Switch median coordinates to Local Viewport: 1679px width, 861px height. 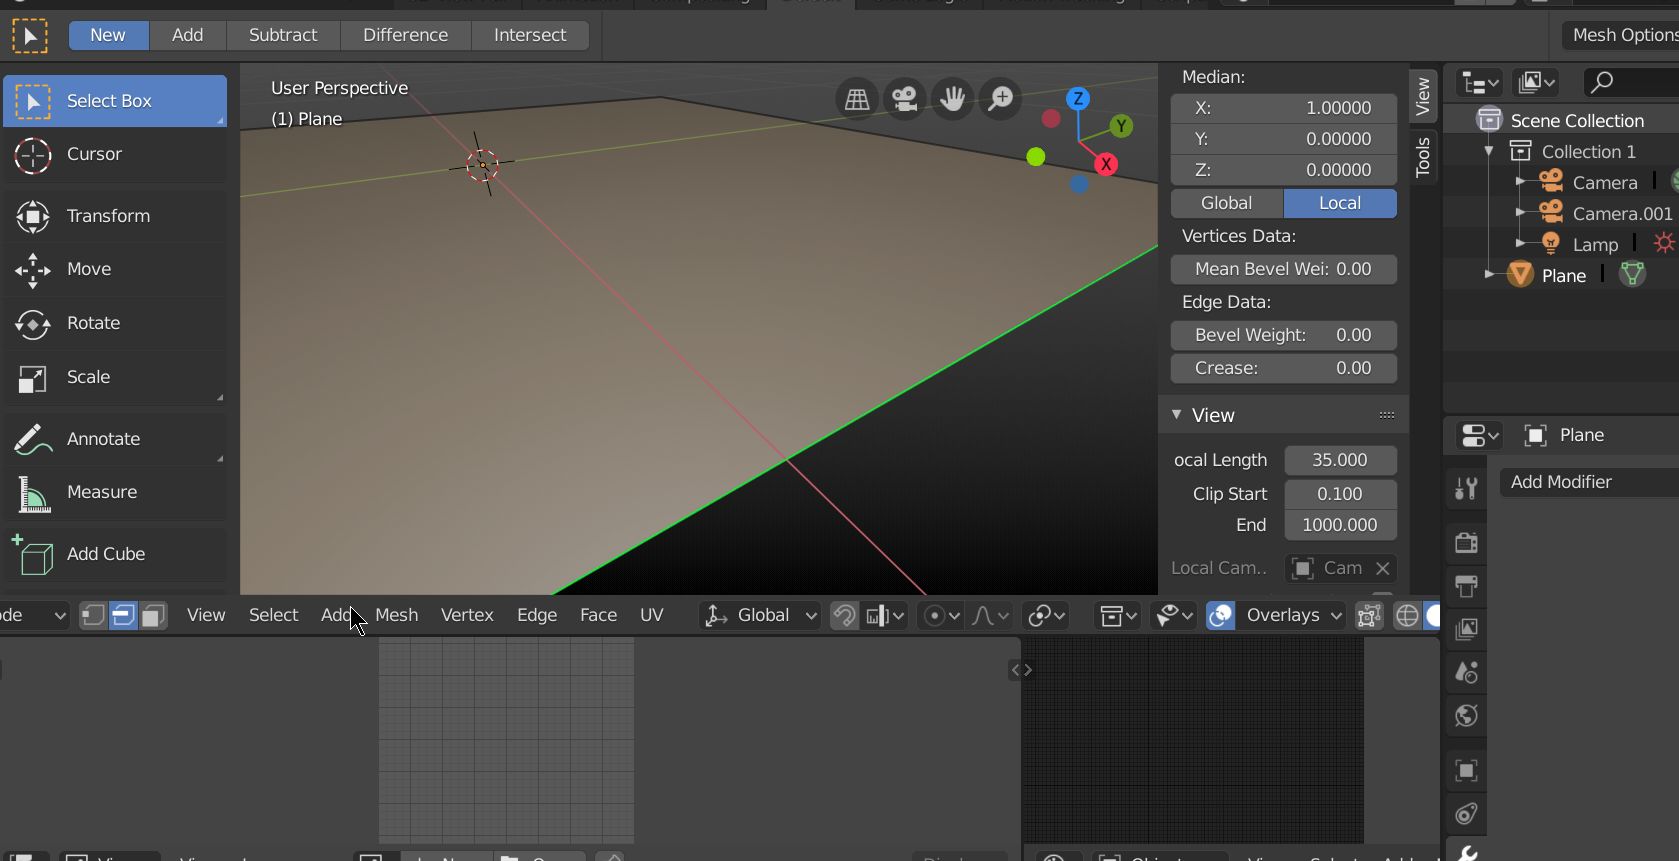click(x=1340, y=203)
